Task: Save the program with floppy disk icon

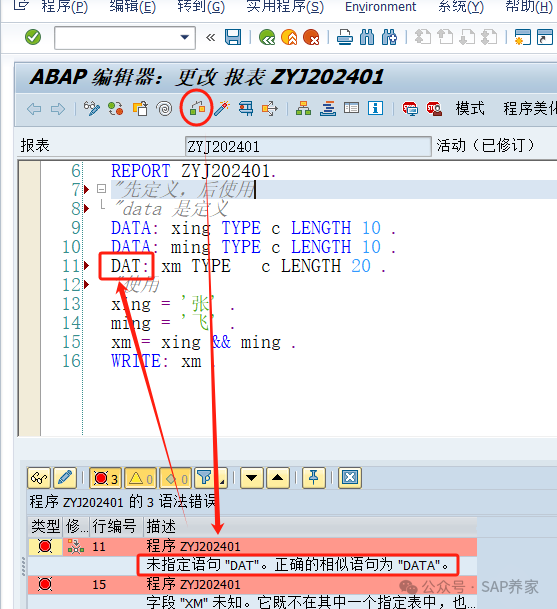Action: coord(233,37)
